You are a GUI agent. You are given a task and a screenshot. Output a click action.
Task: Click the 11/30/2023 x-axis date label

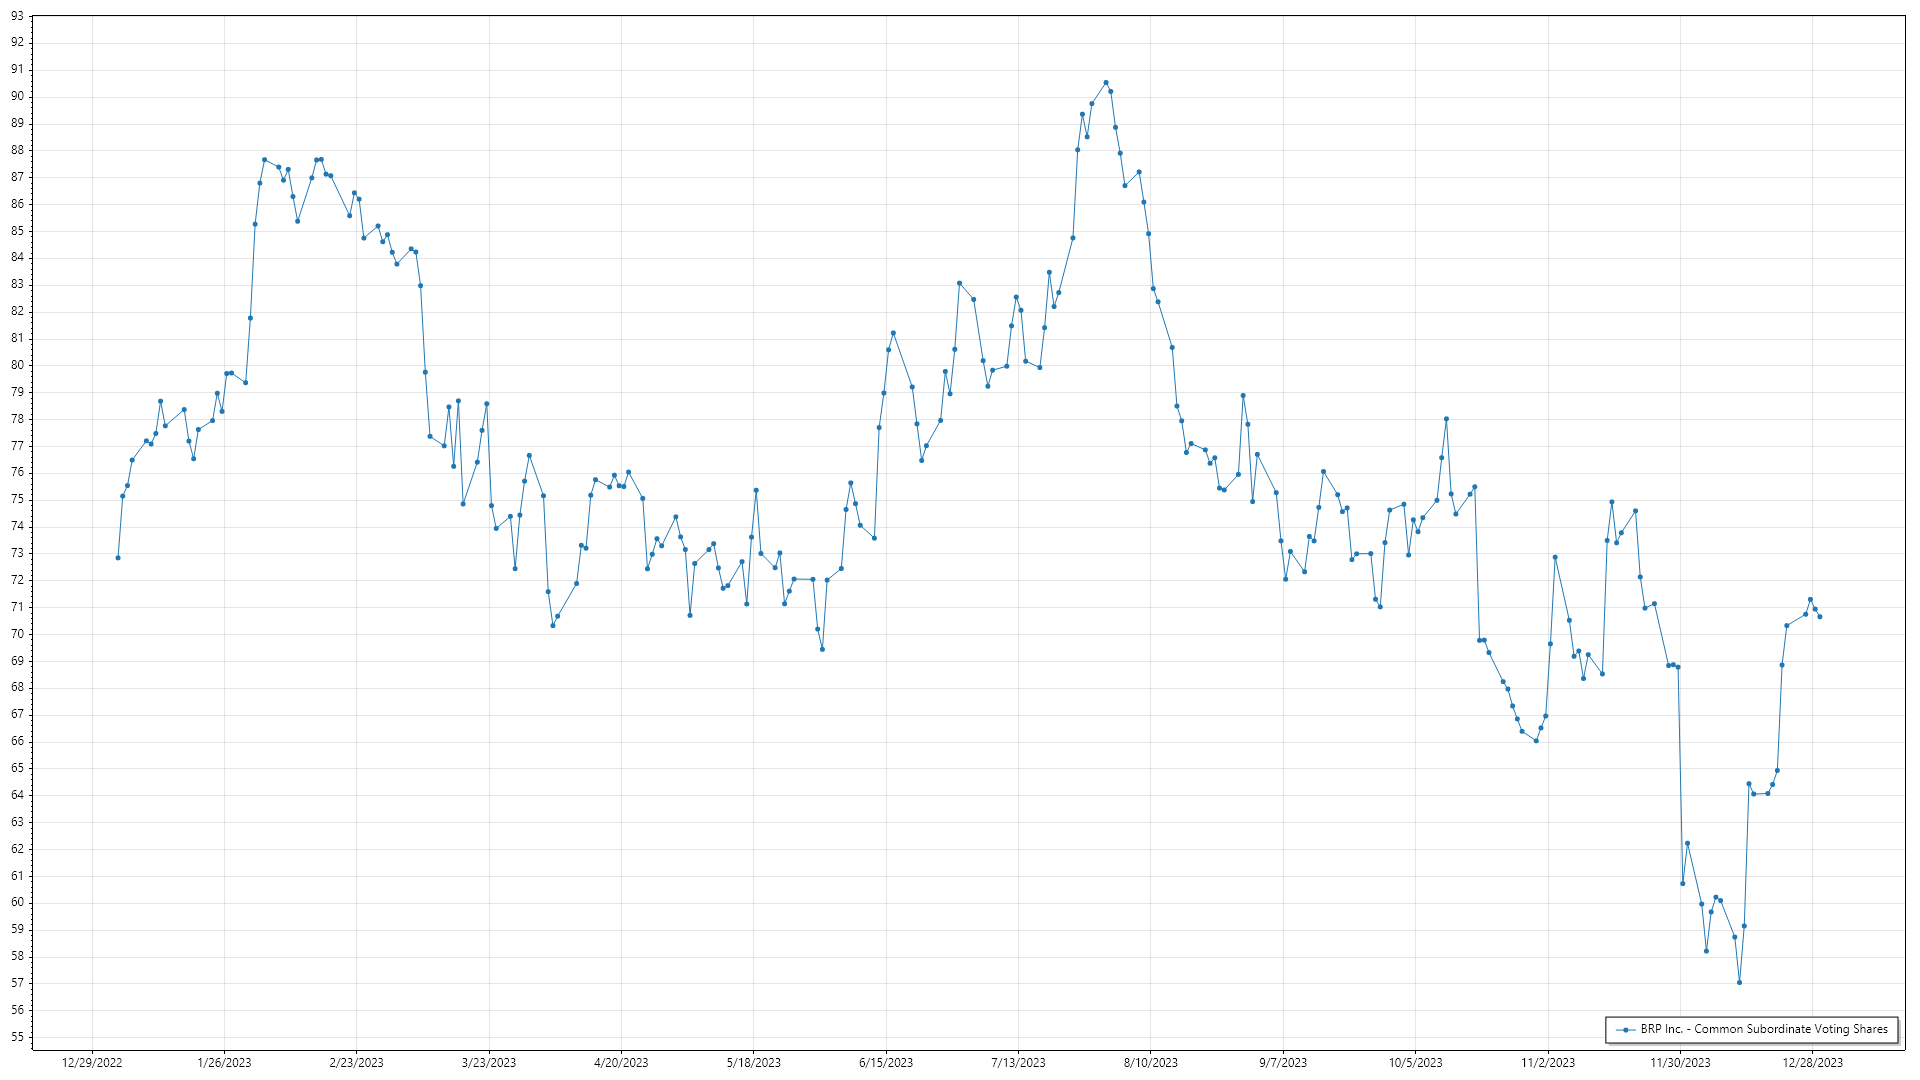tap(1680, 1063)
